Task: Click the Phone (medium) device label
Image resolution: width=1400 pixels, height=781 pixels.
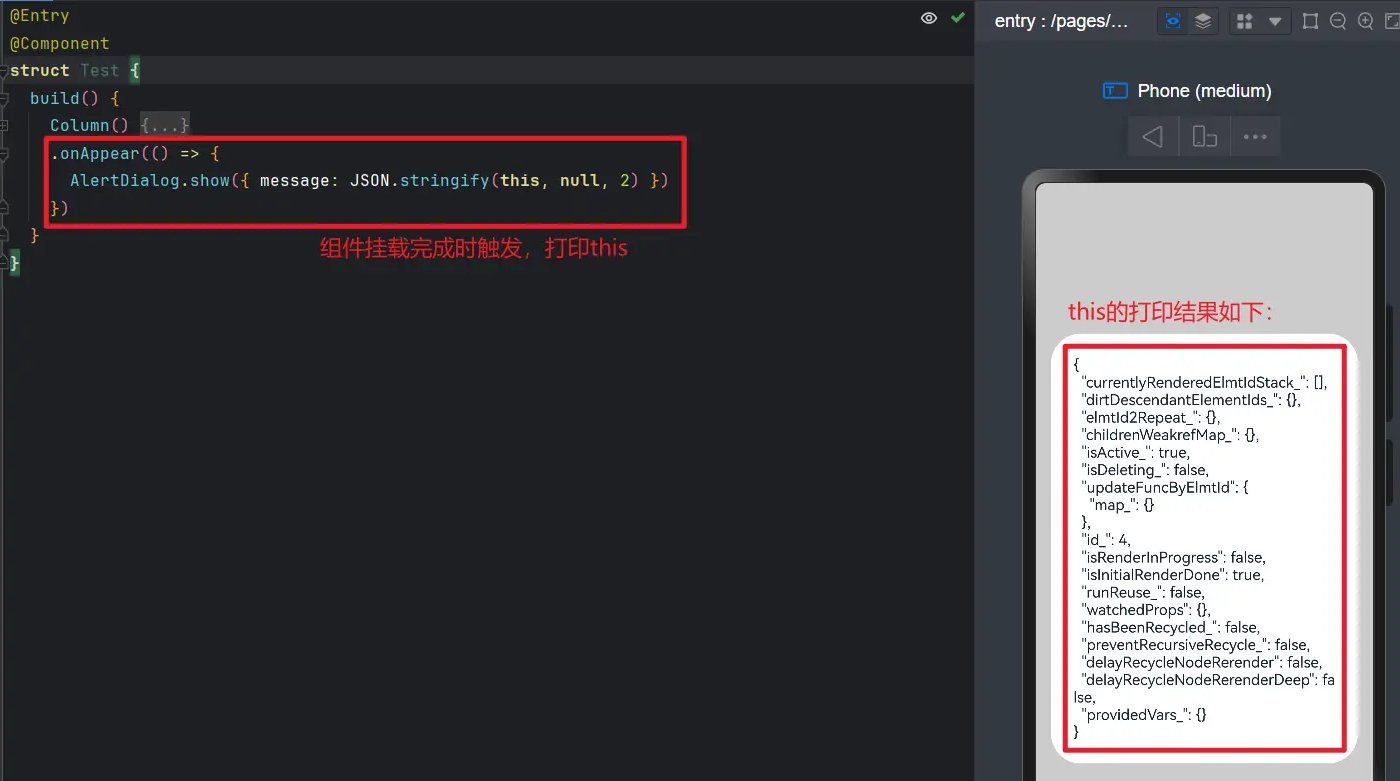Action: pos(1204,91)
